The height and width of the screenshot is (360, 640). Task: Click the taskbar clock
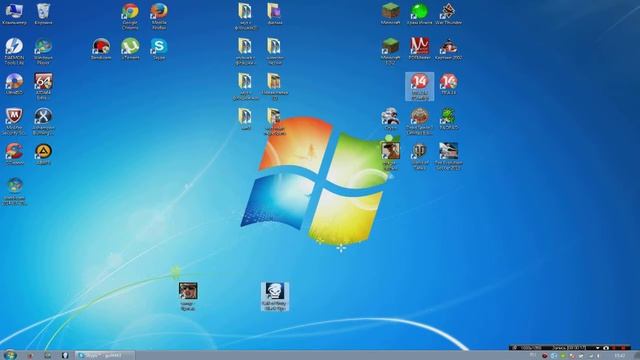point(620,356)
